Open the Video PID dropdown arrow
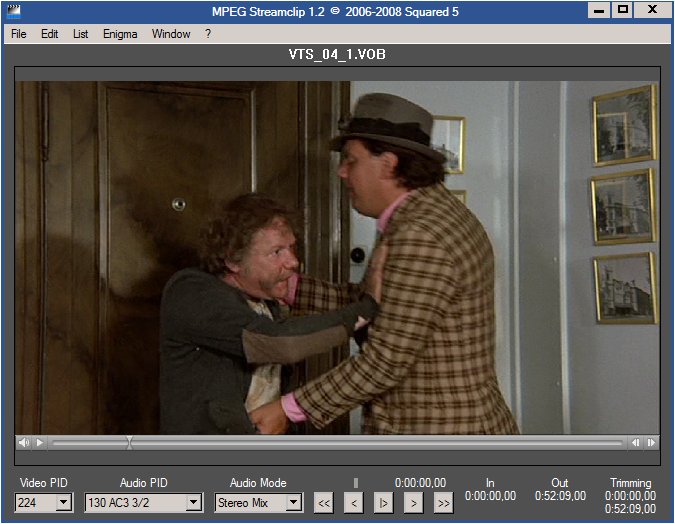675x524 pixels. pos(64,502)
